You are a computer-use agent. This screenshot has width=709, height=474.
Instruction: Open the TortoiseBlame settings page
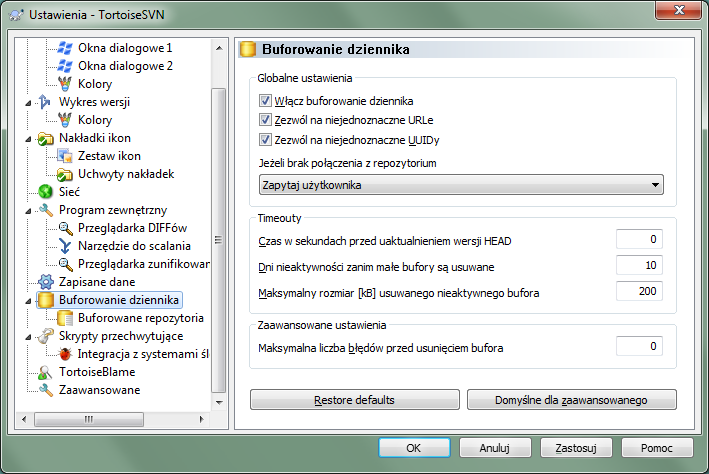pos(97,372)
